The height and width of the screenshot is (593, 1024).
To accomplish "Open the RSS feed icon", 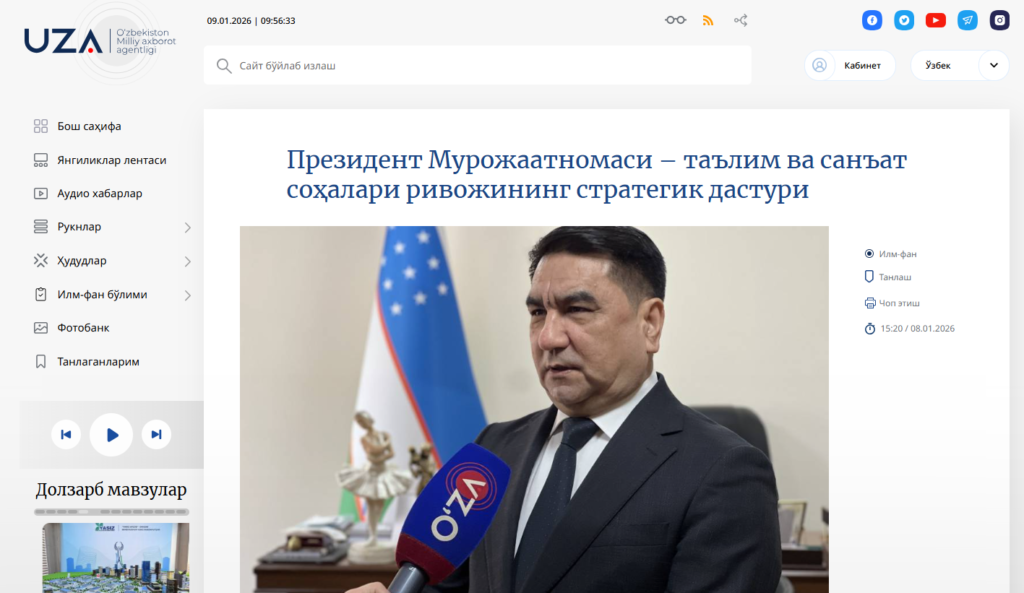I will coord(708,20).
